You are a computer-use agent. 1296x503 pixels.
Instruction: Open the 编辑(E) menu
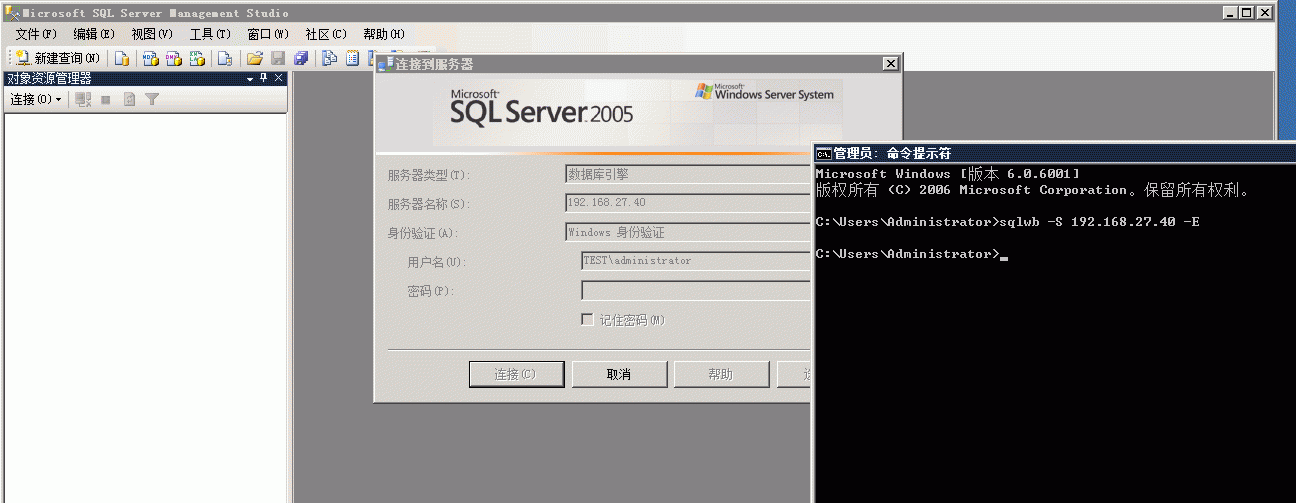click(x=94, y=34)
